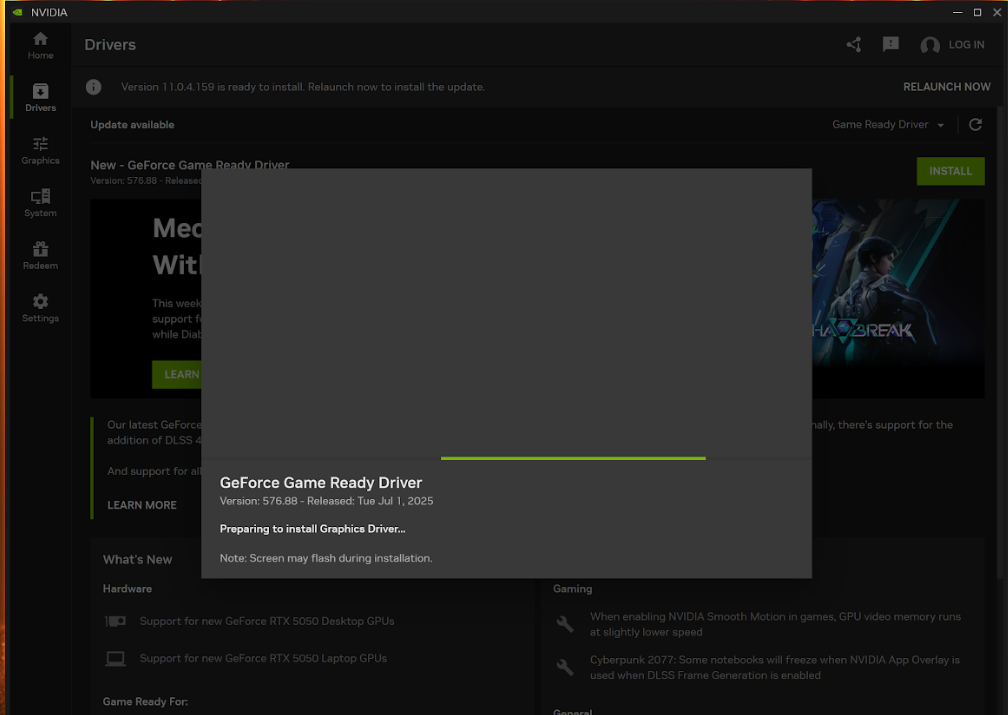Click the desktop GPU icon for RTX 5050
The image size is (1008, 715).
[115, 621]
